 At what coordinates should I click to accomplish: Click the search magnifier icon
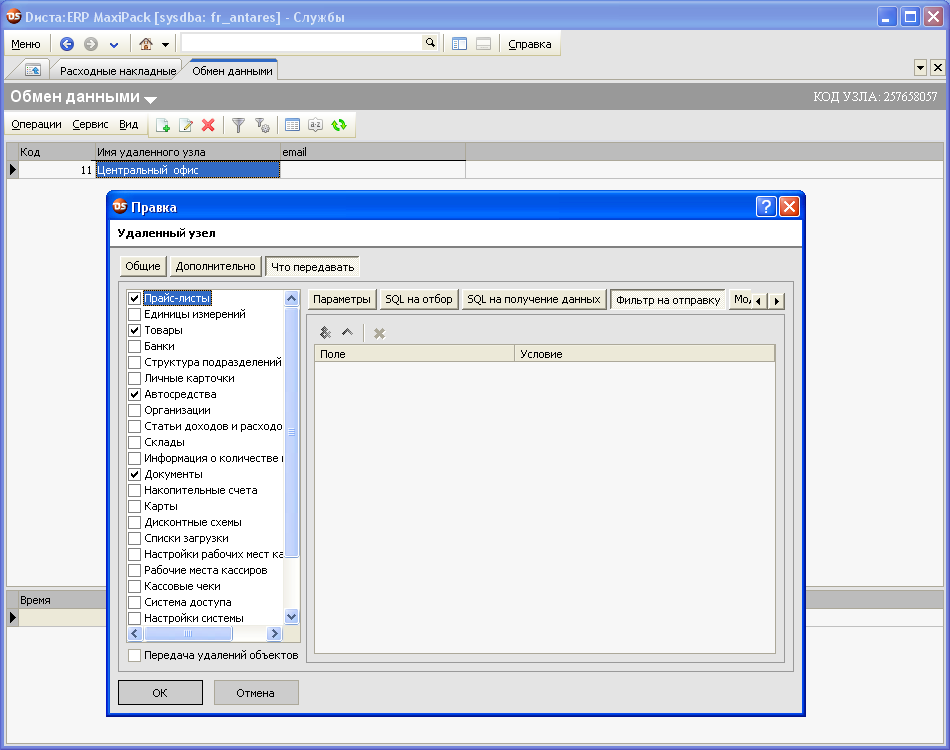[430, 43]
